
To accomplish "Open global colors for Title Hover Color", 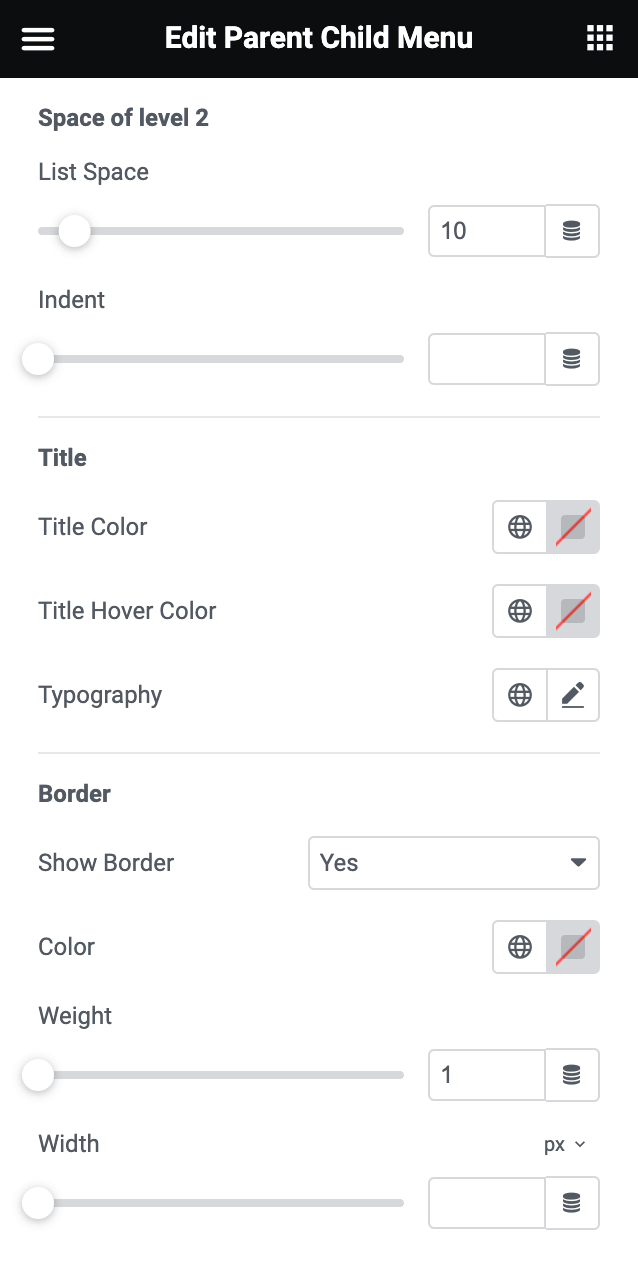I will [520, 611].
